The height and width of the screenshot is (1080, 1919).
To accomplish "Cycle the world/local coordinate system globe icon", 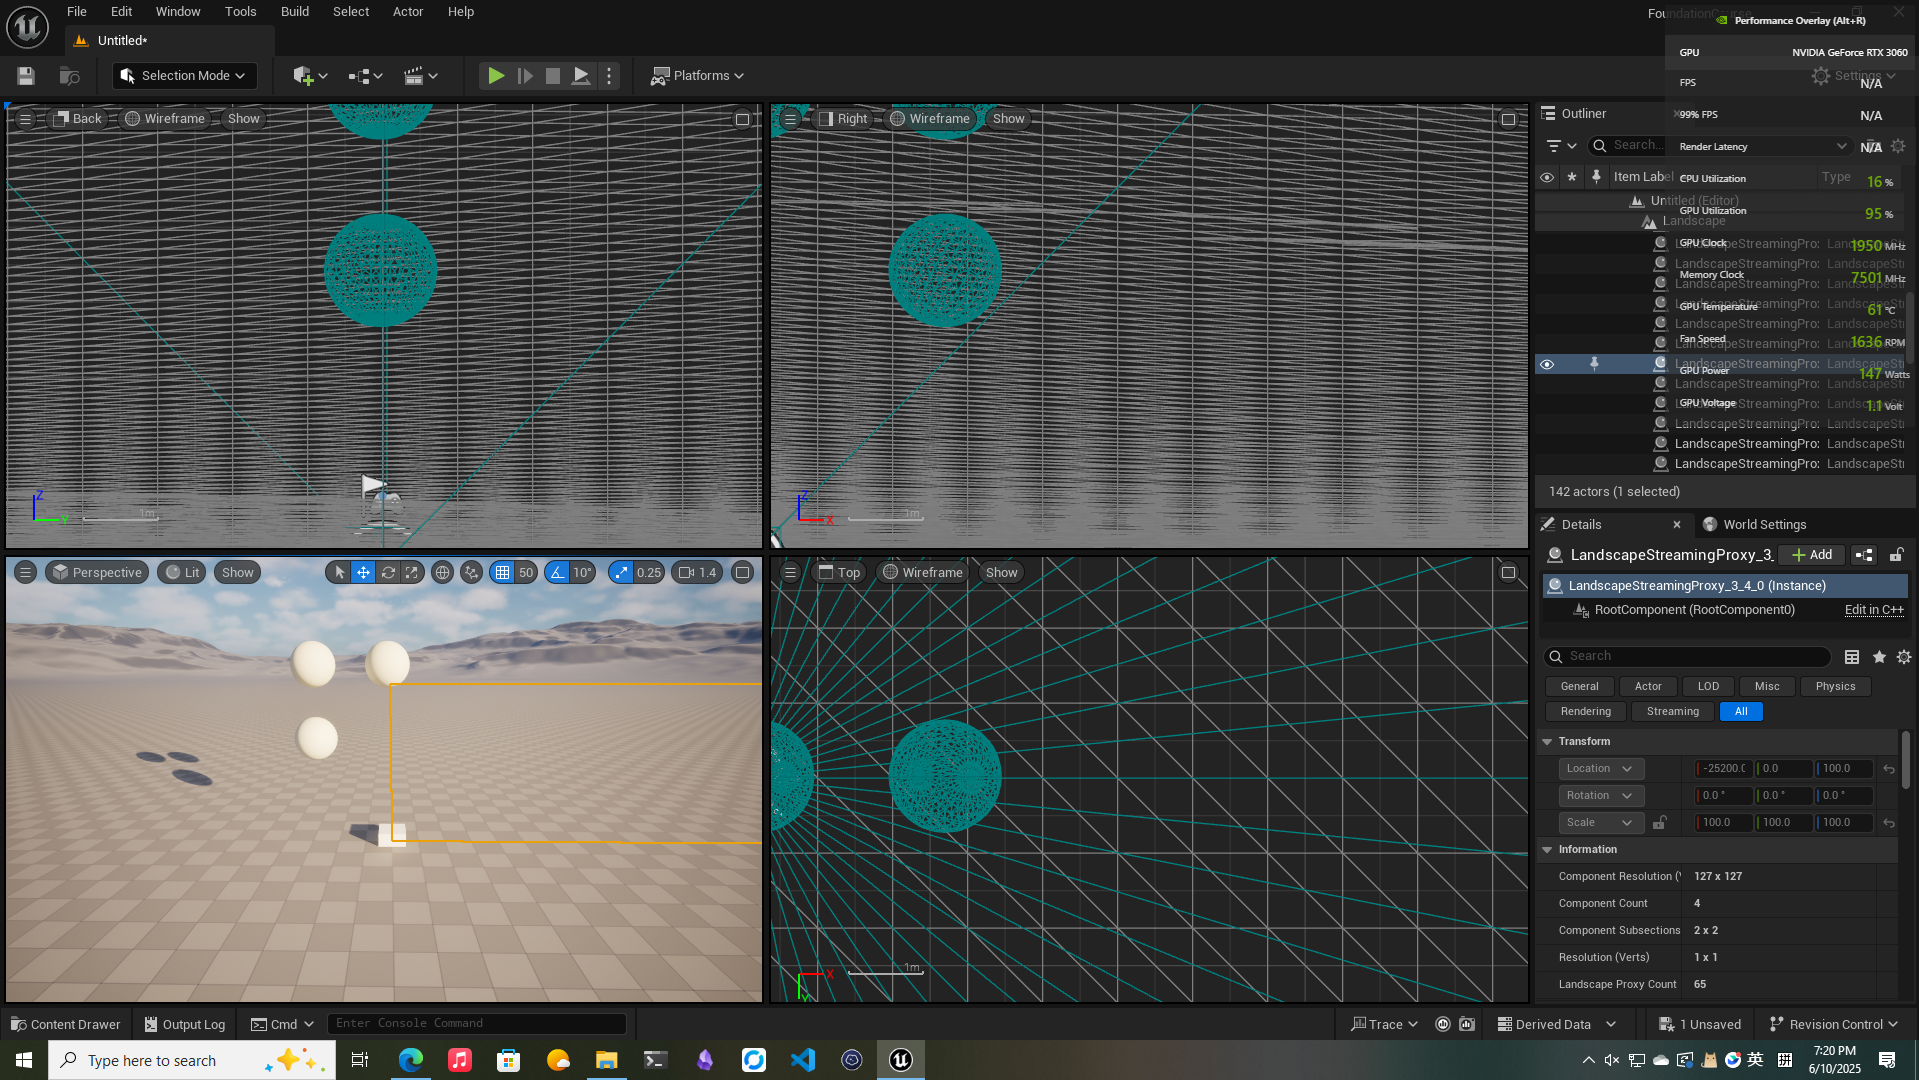I will coord(442,573).
